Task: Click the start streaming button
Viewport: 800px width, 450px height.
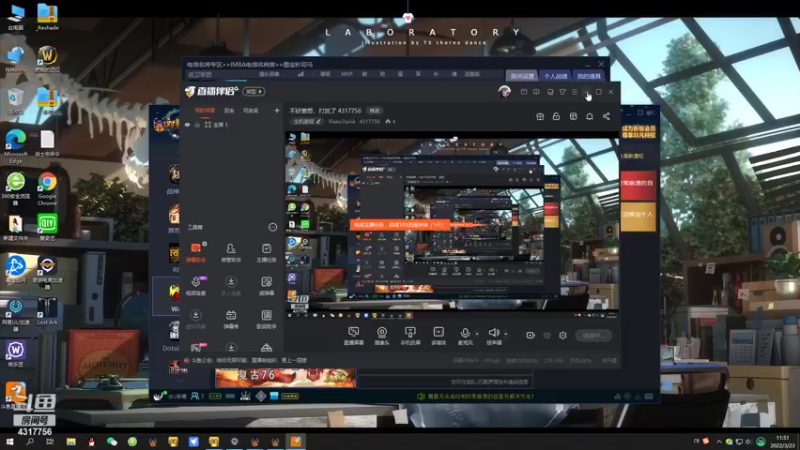Action: click(x=593, y=335)
